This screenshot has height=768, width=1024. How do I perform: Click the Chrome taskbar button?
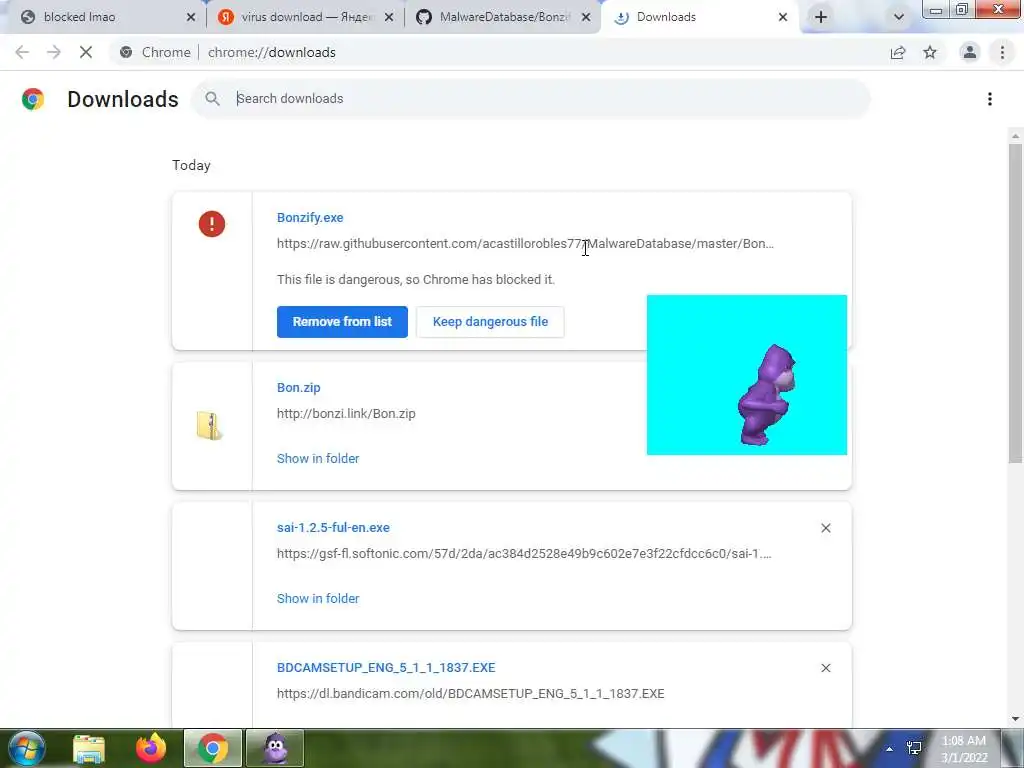coord(212,748)
